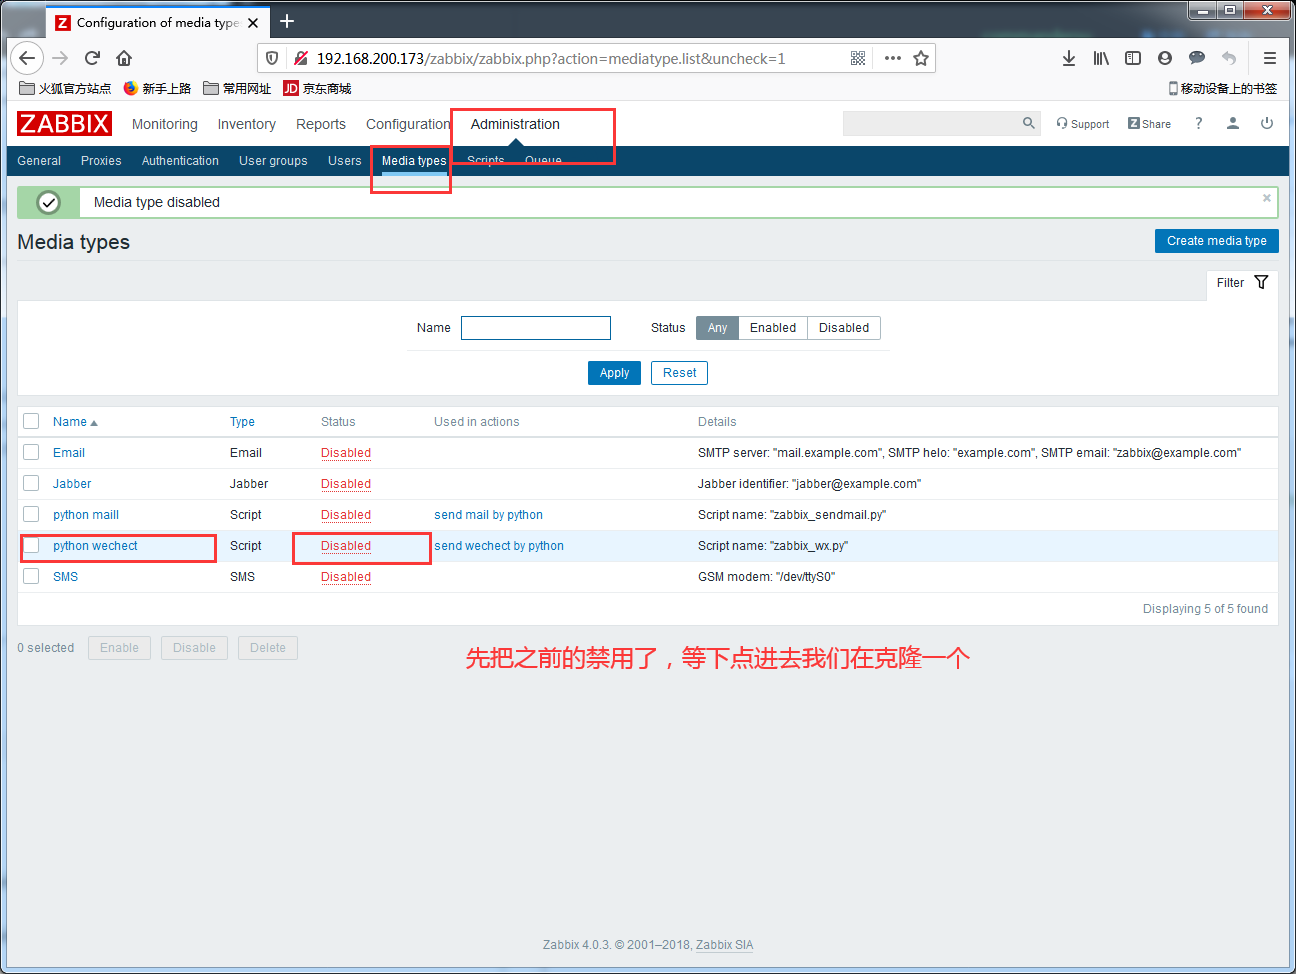
Task: Dismiss the Media type disabled message
Action: coord(1267,198)
